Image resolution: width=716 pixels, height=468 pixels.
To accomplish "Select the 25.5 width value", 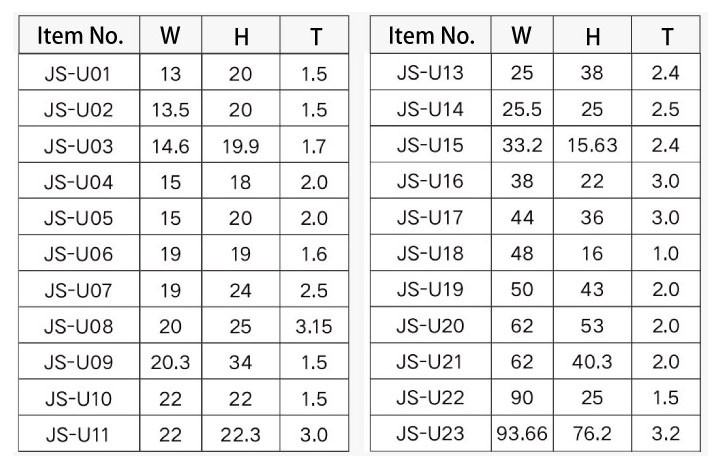I will click(x=521, y=110).
